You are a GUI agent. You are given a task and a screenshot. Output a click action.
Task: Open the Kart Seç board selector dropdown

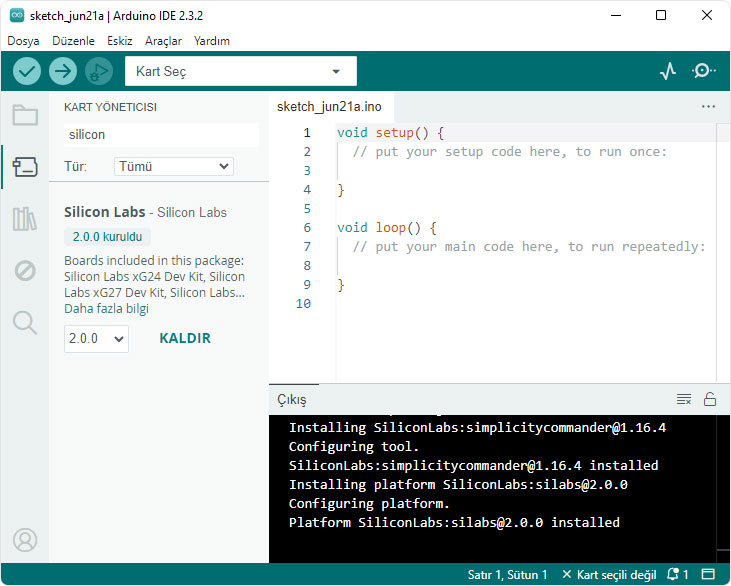click(x=241, y=71)
